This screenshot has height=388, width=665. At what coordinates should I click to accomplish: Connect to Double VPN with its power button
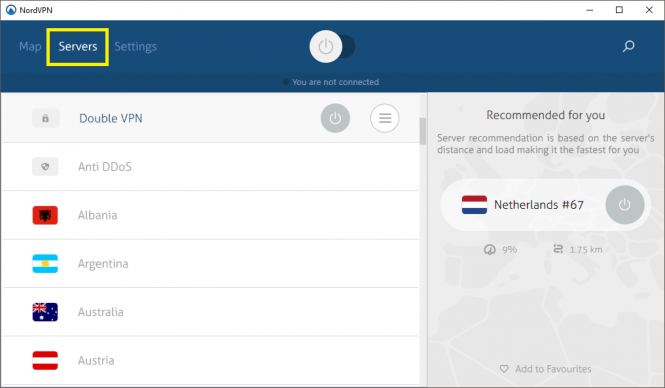[335, 118]
